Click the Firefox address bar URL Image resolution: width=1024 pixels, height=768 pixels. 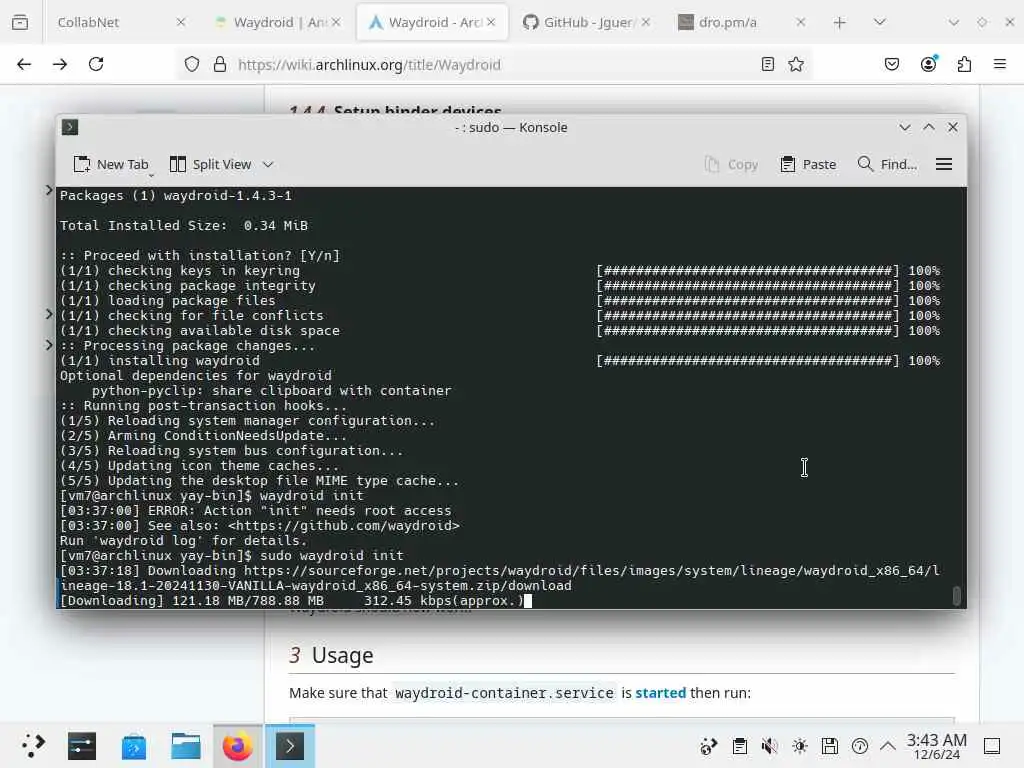coord(369,64)
